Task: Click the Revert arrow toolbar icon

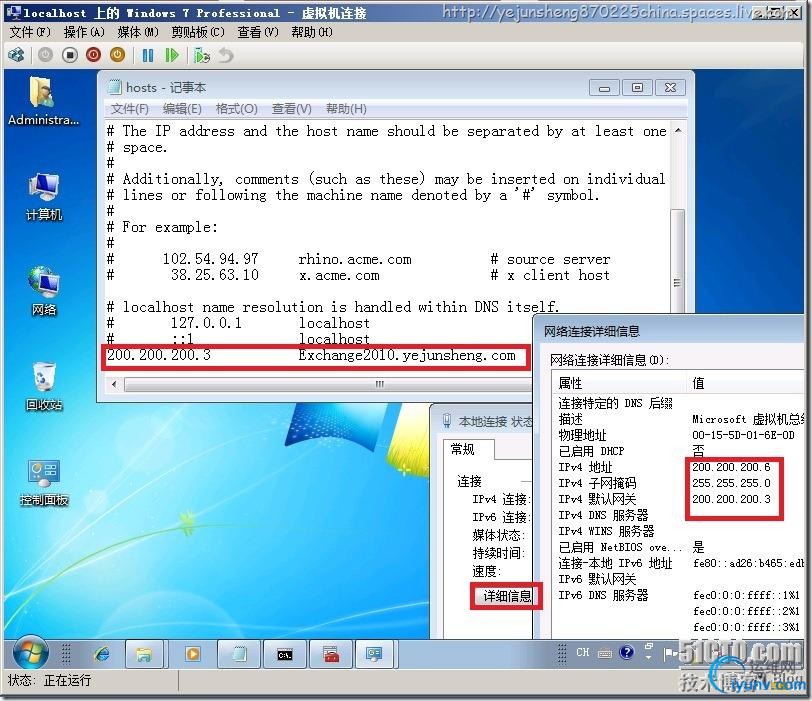Action: click(x=226, y=55)
